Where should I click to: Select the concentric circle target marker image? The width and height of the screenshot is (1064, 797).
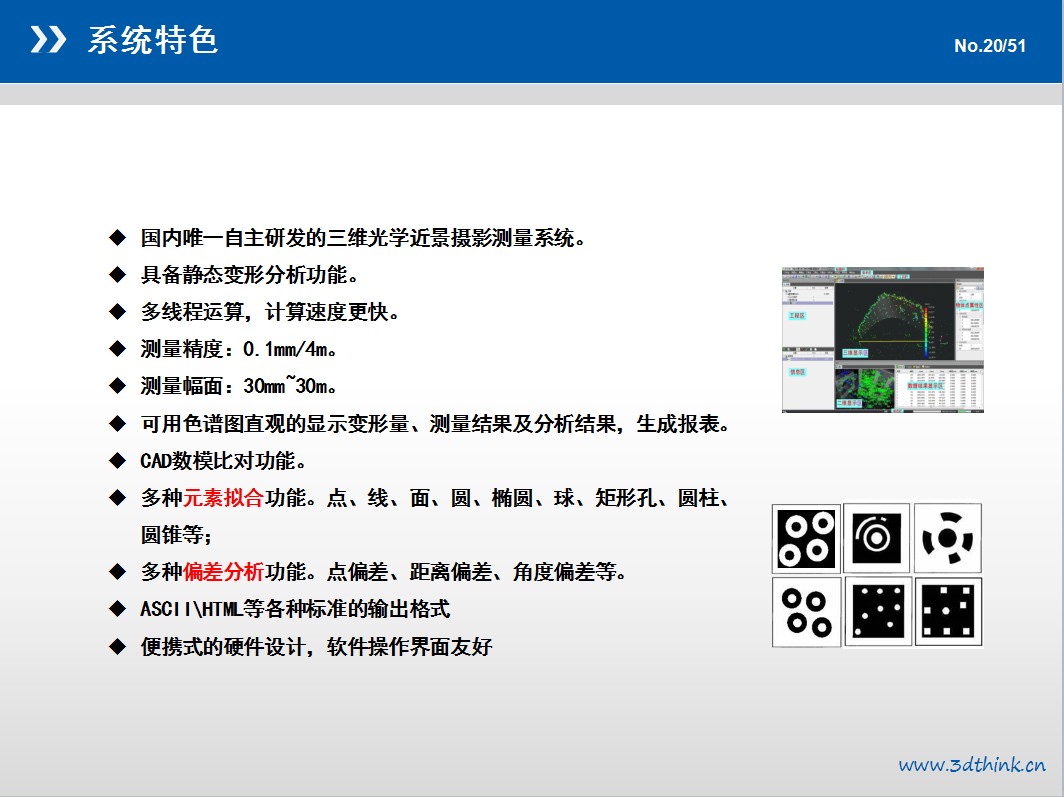(x=877, y=537)
